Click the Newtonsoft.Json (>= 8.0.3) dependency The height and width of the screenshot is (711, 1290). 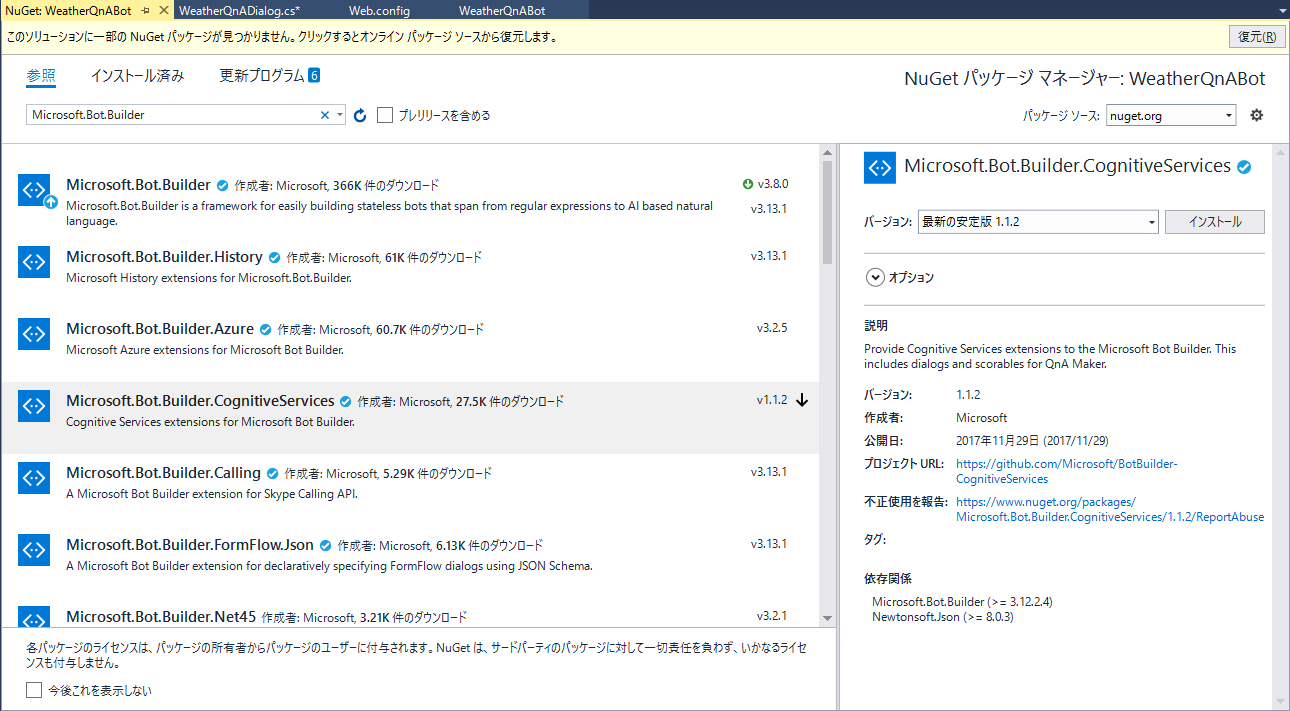coord(943,617)
